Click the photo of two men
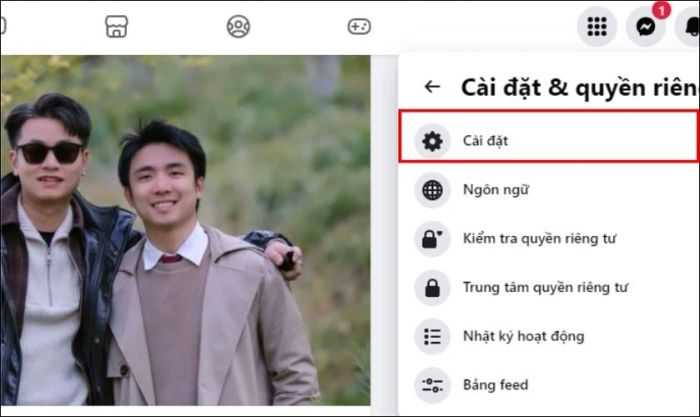Image resolution: width=700 pixels, height=417 pixels. point(185,230)
